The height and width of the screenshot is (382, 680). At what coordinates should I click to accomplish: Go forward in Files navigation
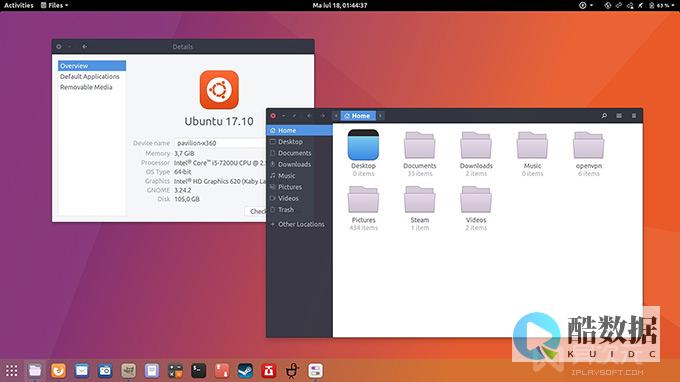[323, 116]
